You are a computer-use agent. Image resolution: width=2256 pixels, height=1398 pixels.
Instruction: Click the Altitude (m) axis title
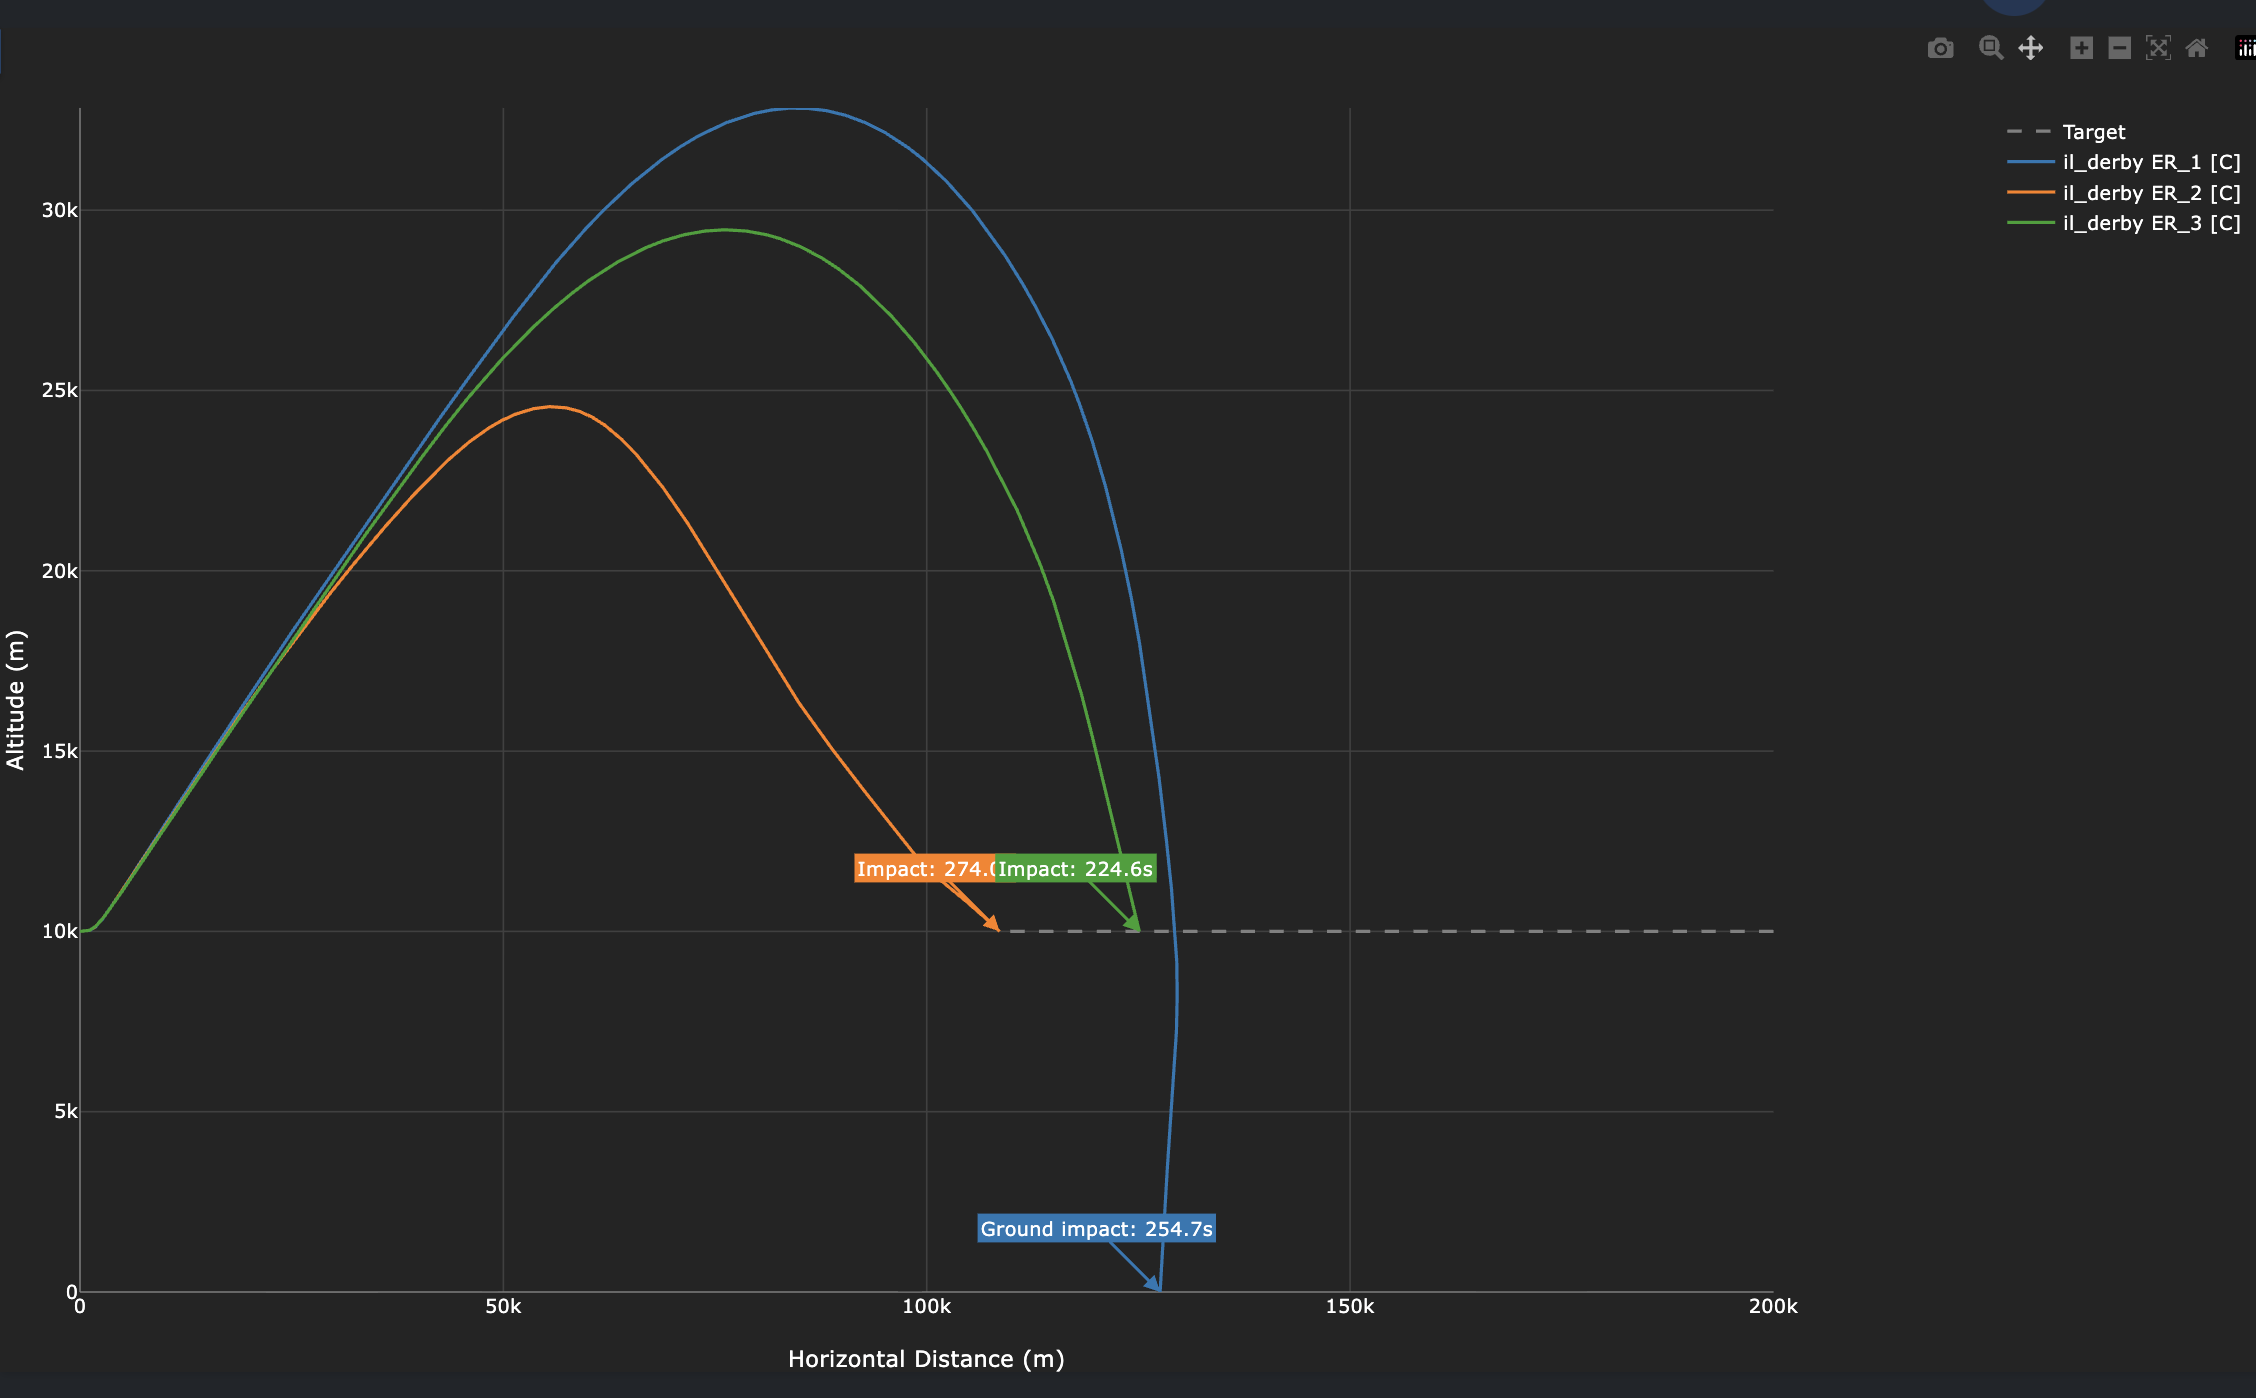(15, 700)
